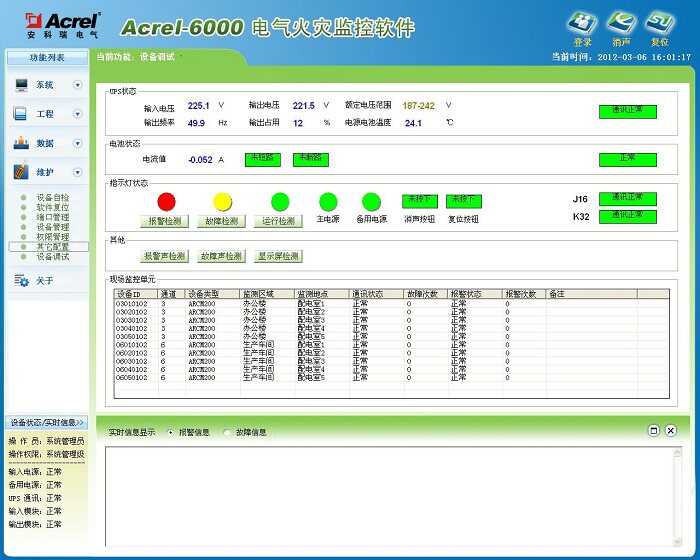Screen dimensions: 700x560
Task: Click the 工程 project icon
Action: 21,113
